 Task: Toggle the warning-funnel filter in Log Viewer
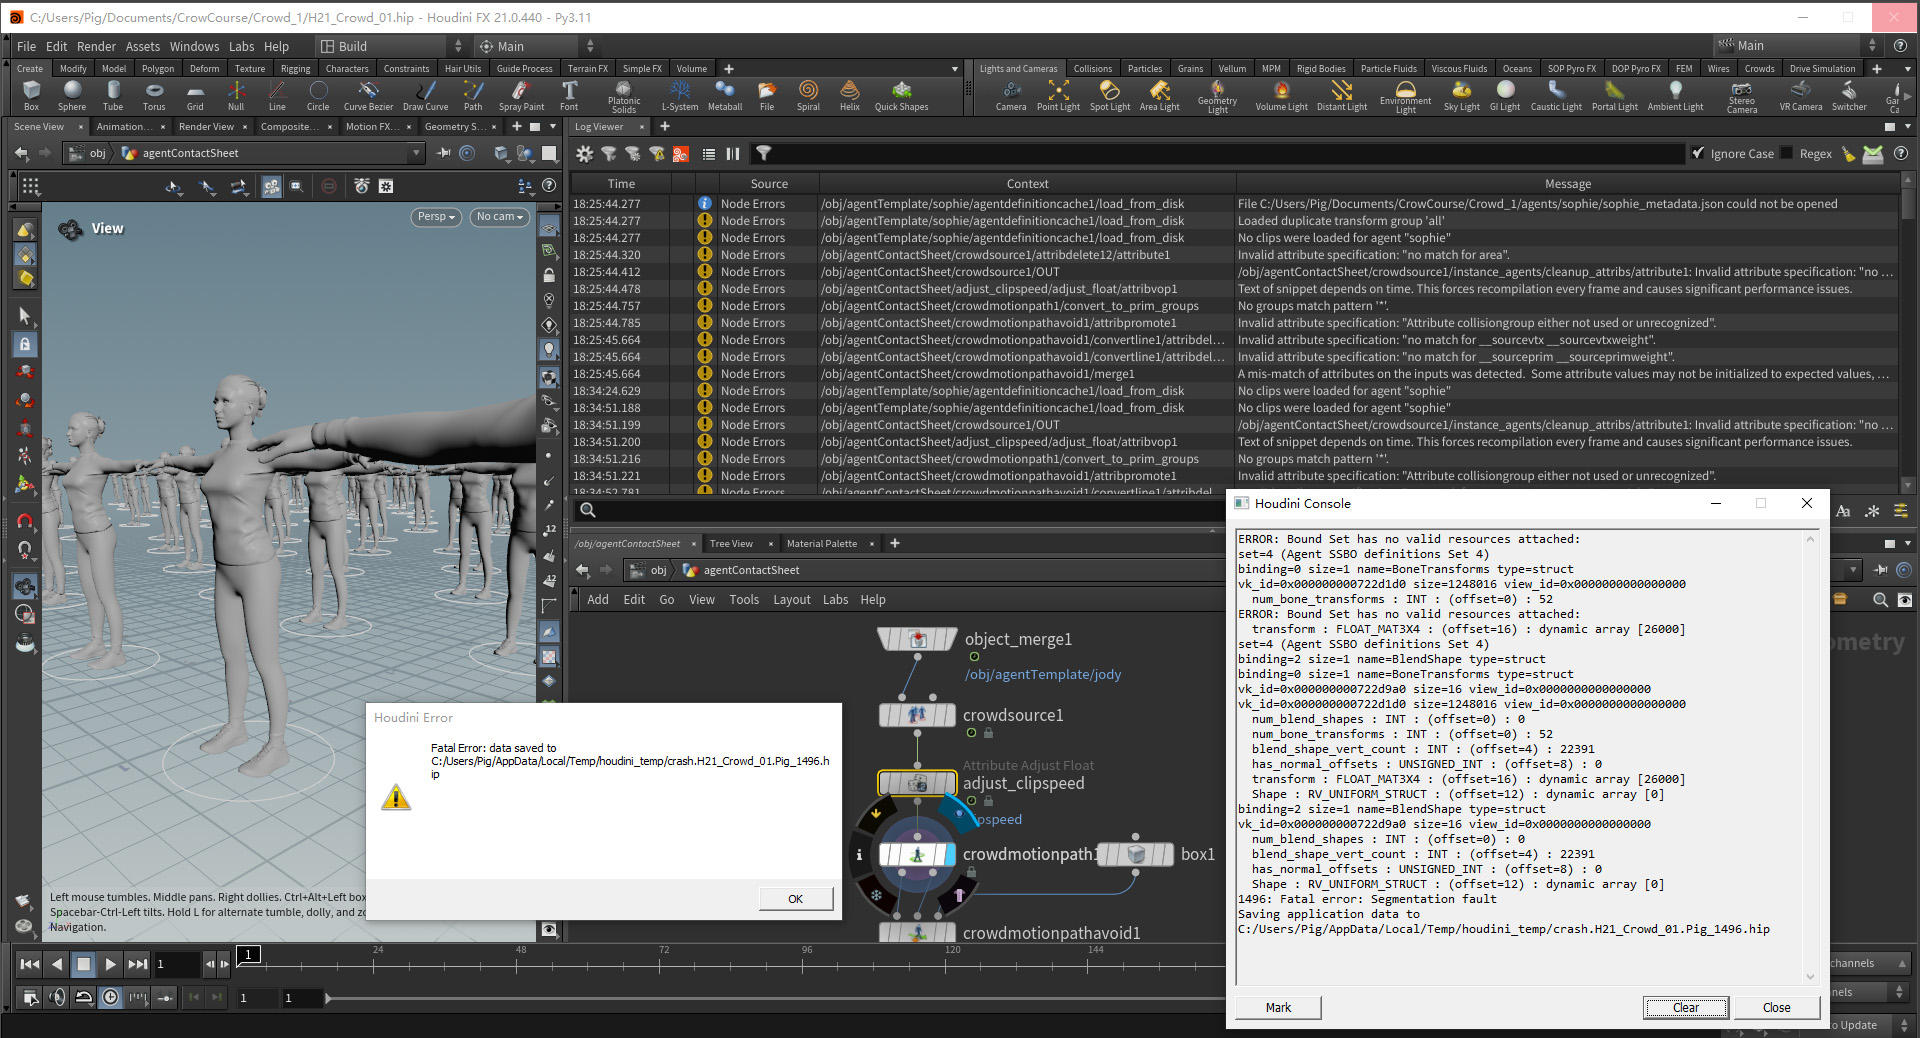657,154
